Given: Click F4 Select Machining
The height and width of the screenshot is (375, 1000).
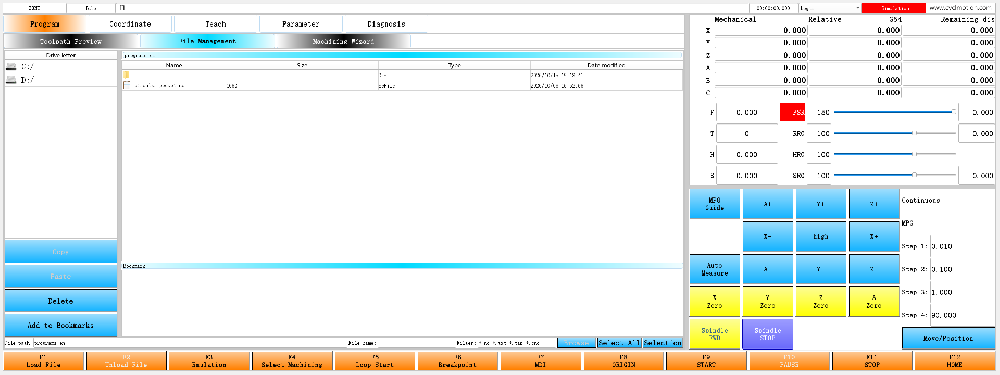Looking at the screenshot, I should 292,362.
